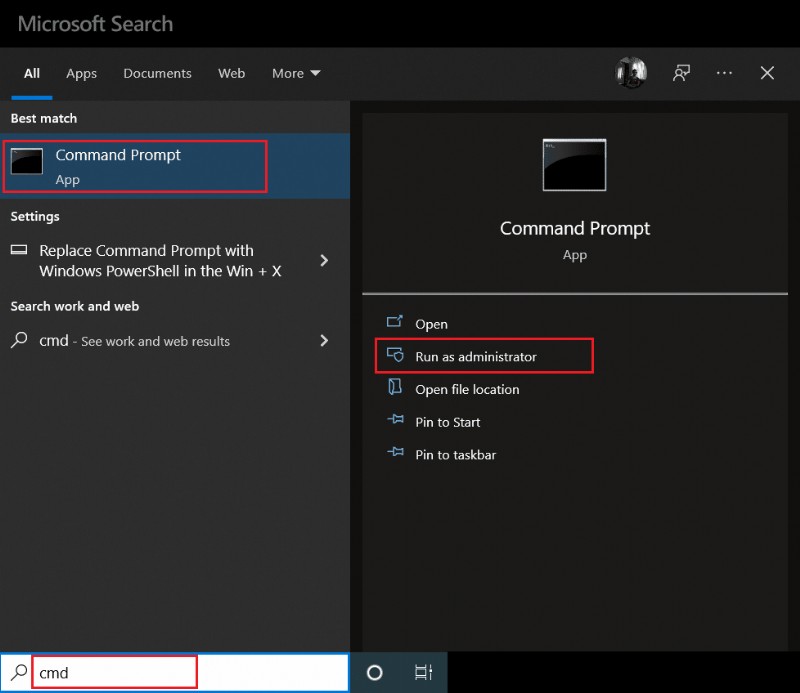Expand the Replace Command Prompt settings result
The height and width of the screenshot is (693, 800).
(324, 260)
